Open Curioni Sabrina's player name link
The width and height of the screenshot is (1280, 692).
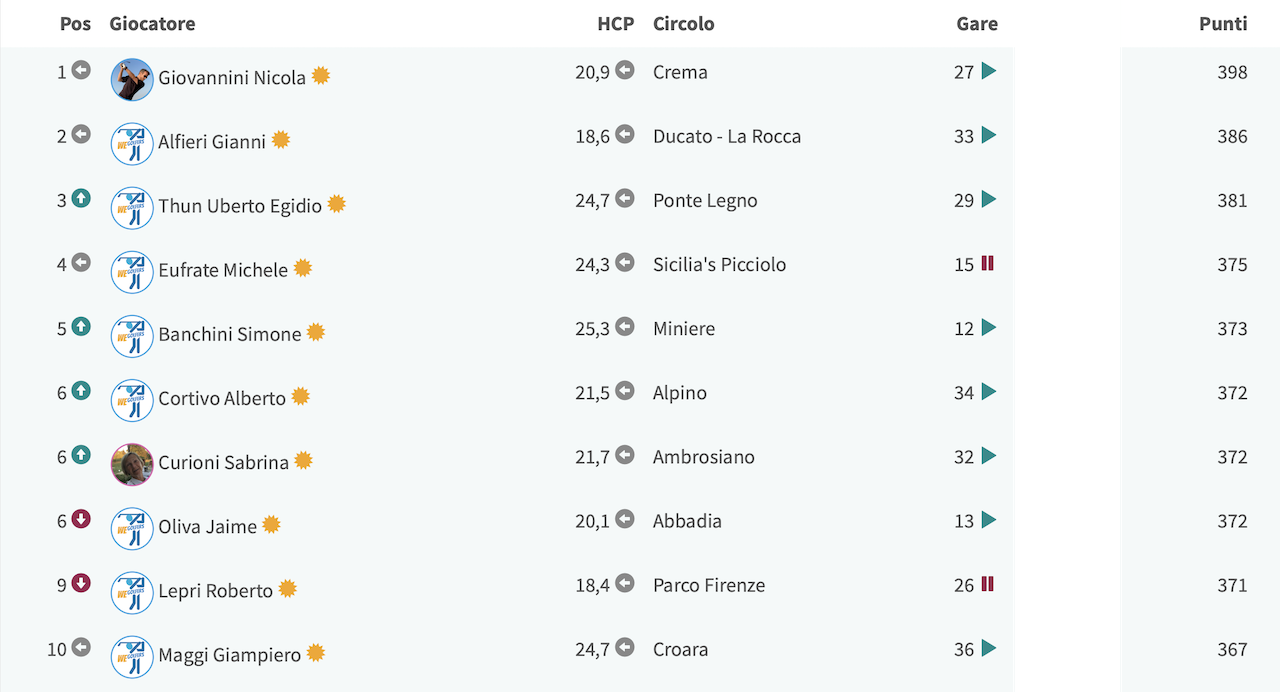click(223, 462)
